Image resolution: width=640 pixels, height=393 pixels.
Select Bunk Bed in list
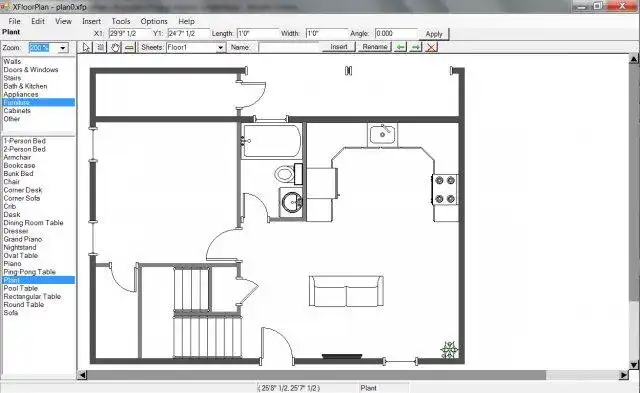click(x=18, y=173)
